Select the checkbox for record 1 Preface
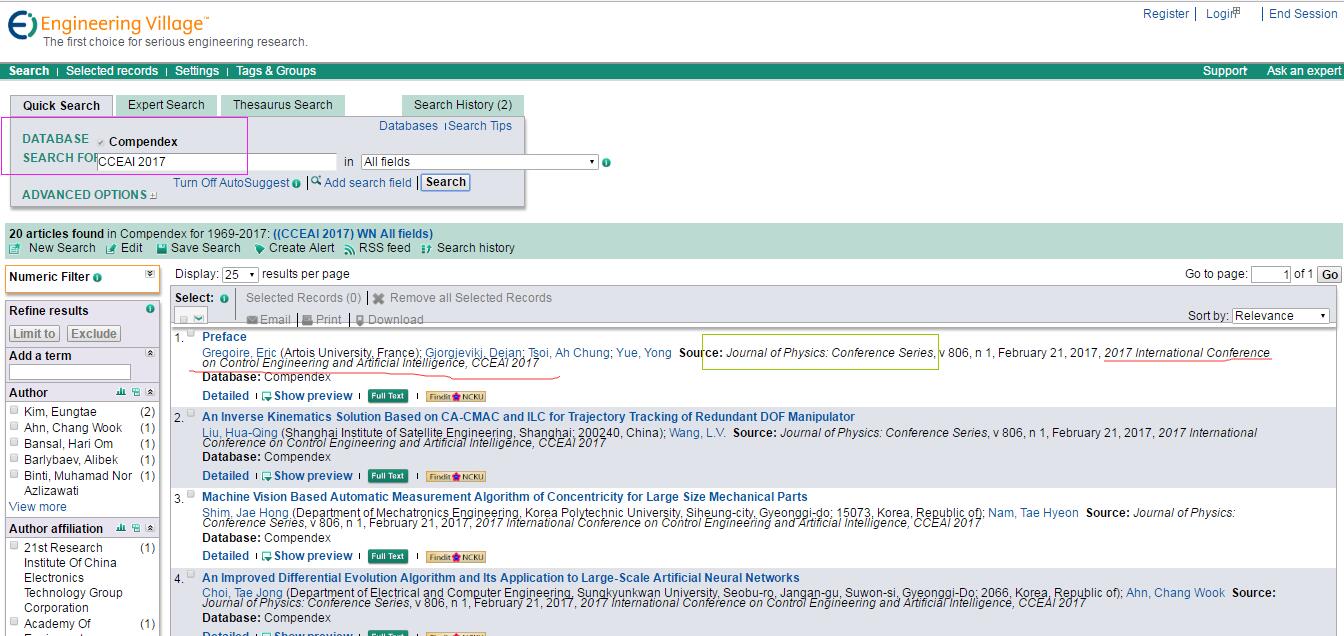This screenshot has width=1344, height=636. click(x=192, y=334)
